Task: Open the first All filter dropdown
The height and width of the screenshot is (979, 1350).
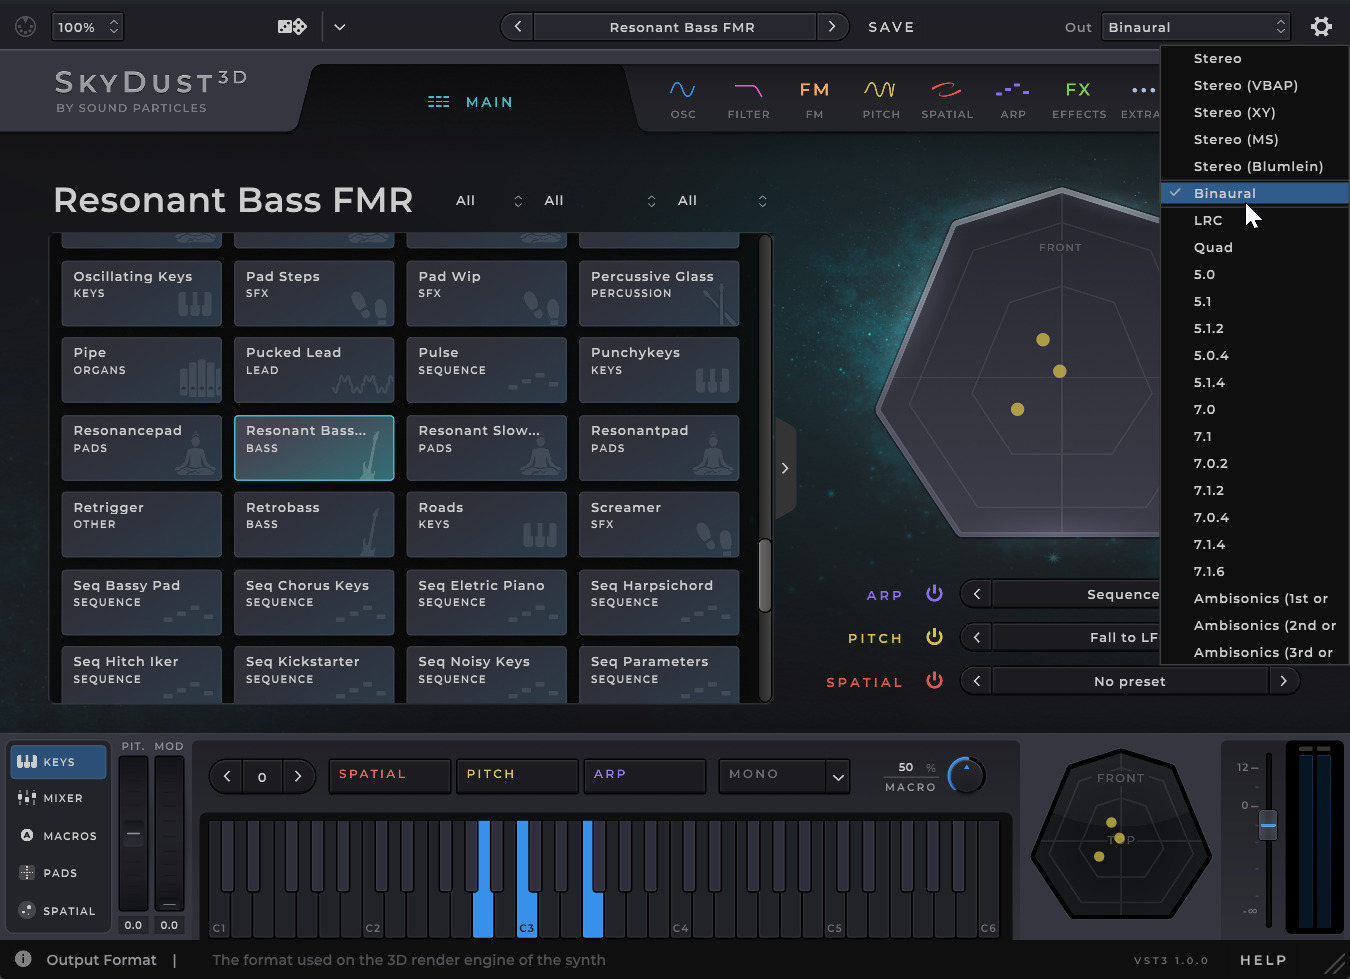Action: point(488,200)
